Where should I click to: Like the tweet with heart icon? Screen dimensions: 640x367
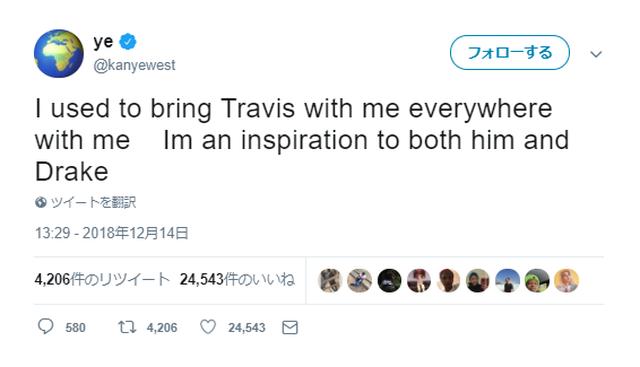coord(208,327)
